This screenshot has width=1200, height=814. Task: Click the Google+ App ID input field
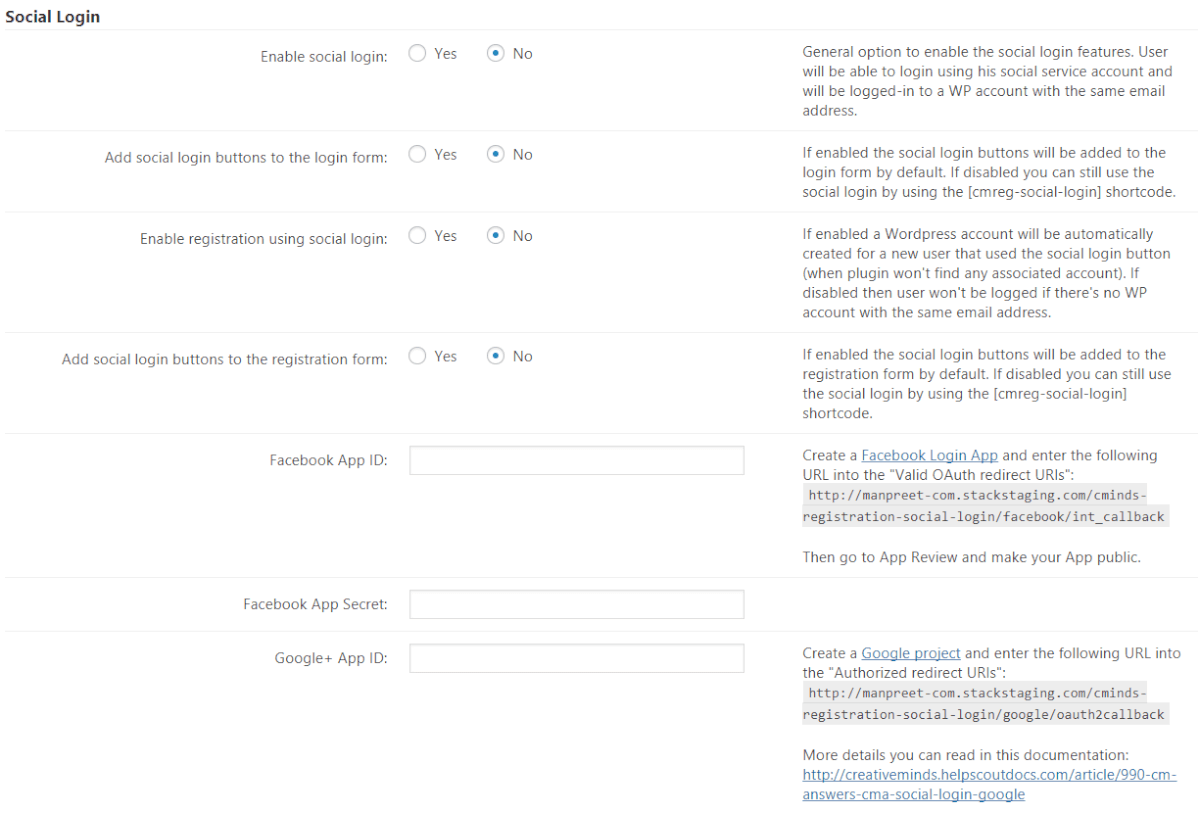576,658
